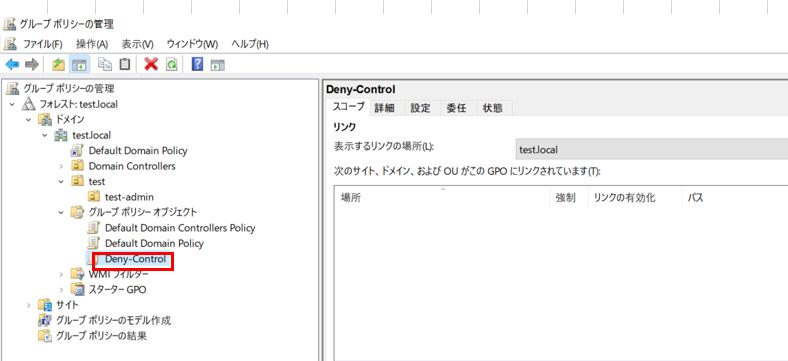The image size is (788, 361).
Task: Click the Default Domain Controllers Policy scroll icon
Action: point(93,228)
